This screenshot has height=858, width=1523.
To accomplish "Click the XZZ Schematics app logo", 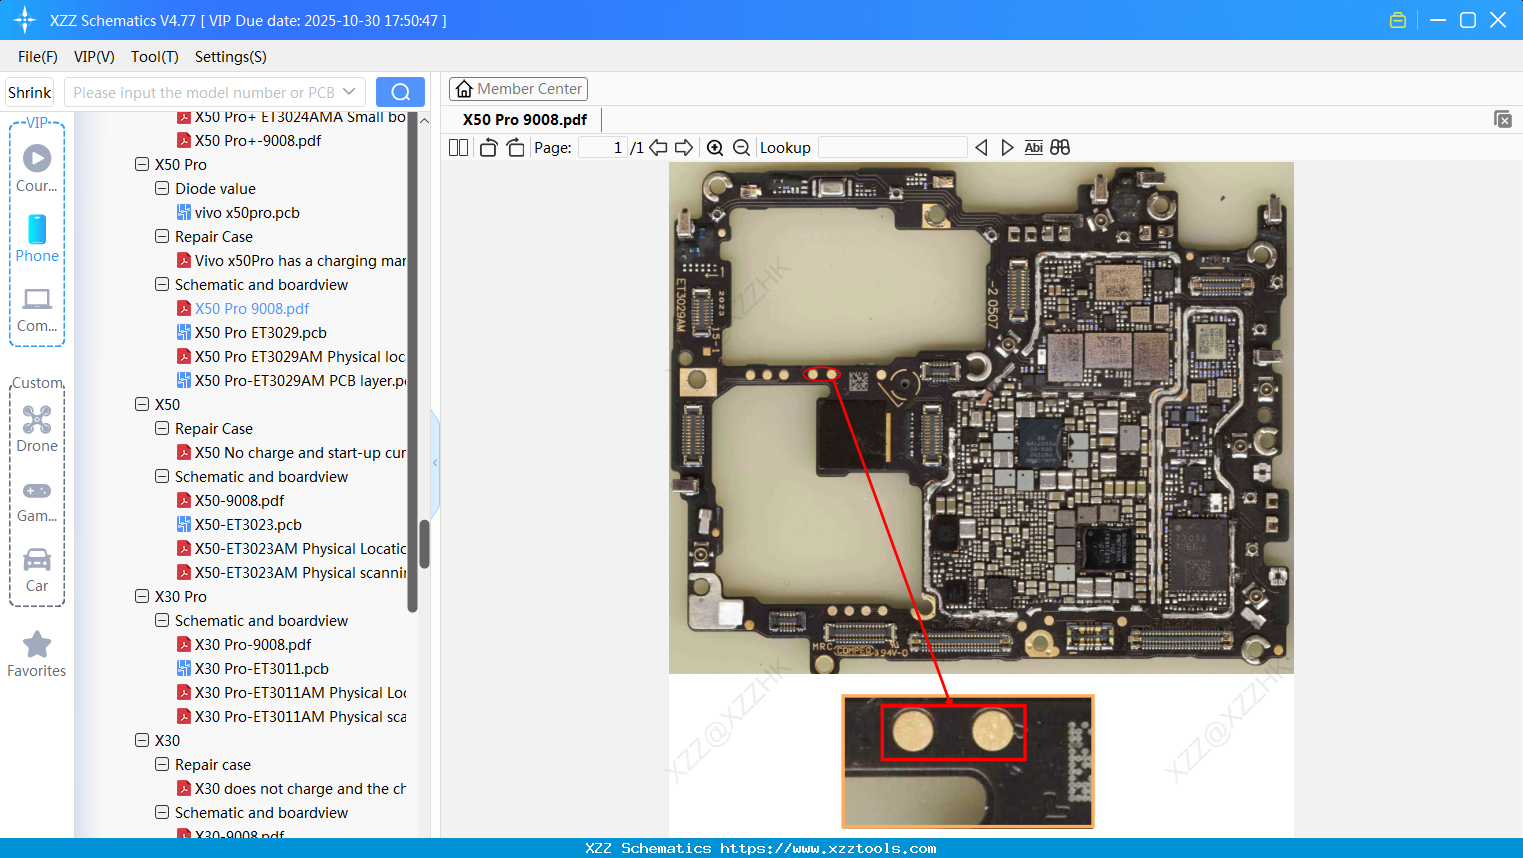I will (24, 20).
